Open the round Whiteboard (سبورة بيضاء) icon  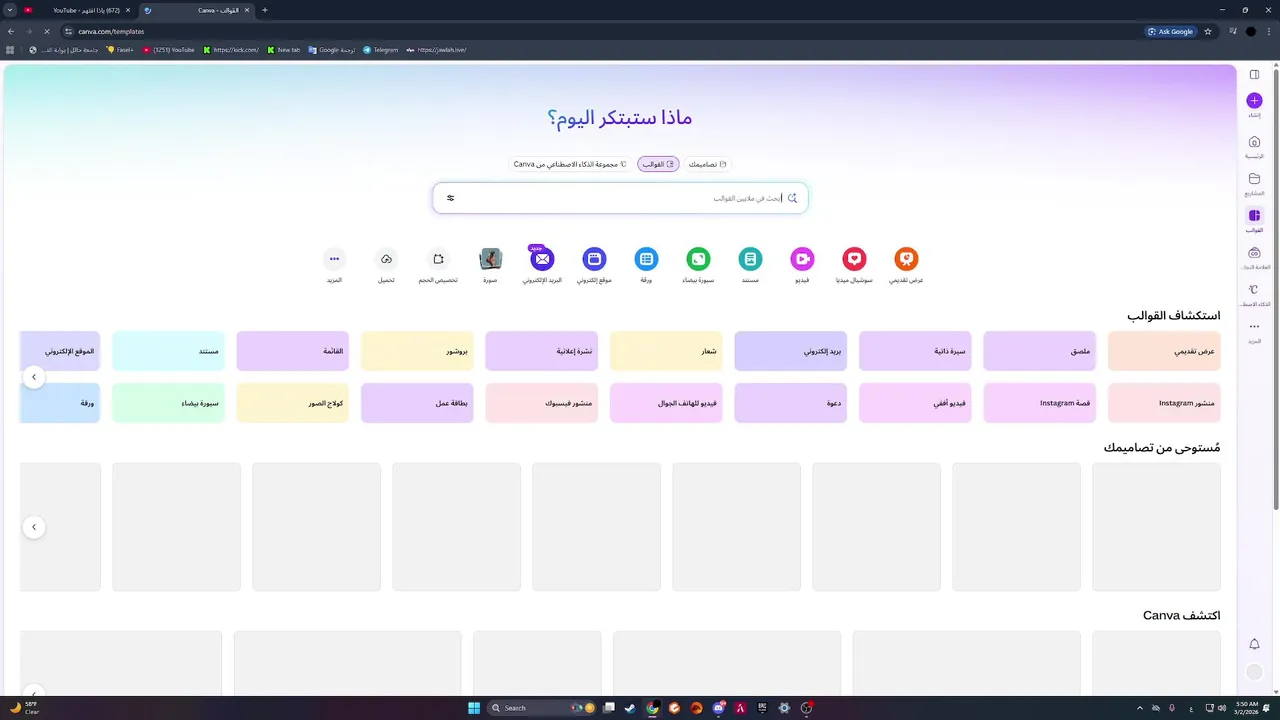coord(698,259)
